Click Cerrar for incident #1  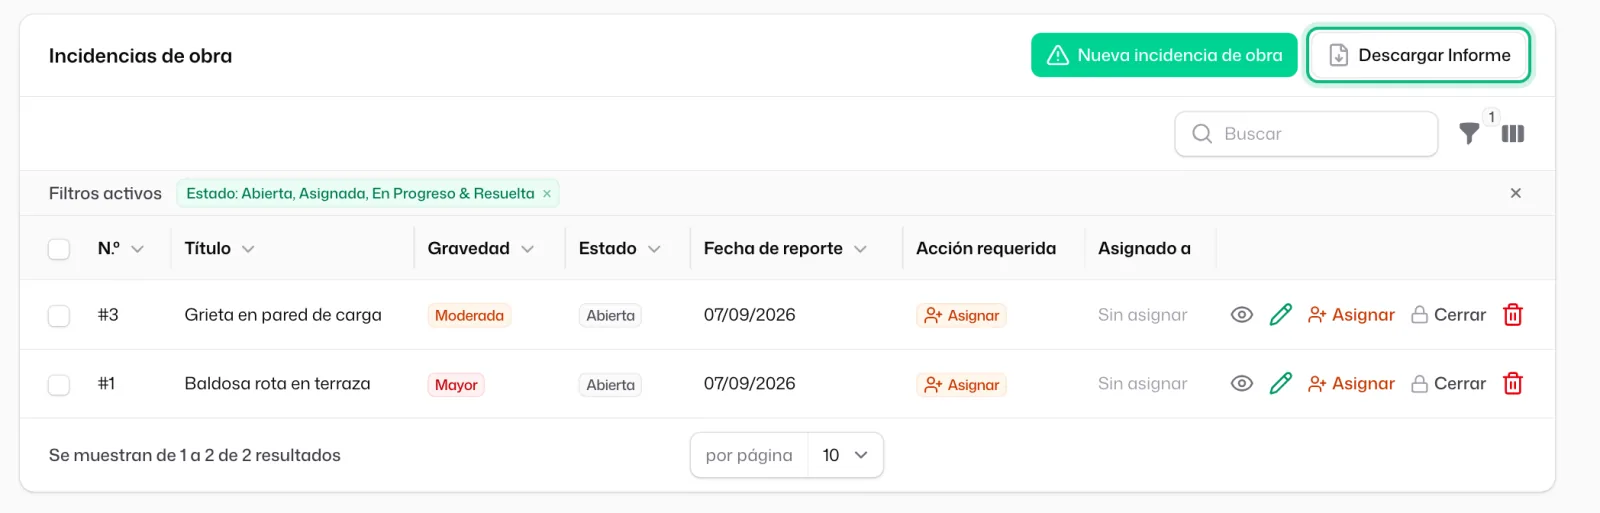[1448, 384]
